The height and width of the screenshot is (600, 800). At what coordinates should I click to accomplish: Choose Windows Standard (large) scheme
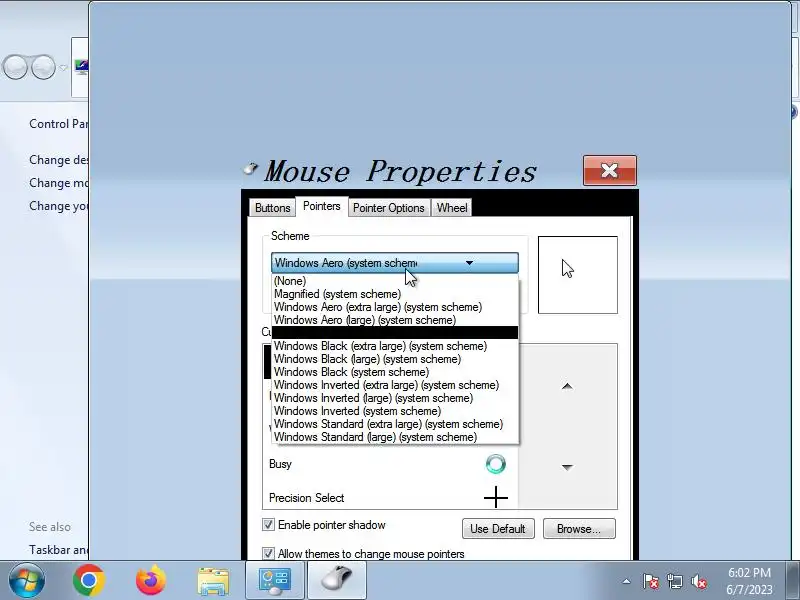395,437
